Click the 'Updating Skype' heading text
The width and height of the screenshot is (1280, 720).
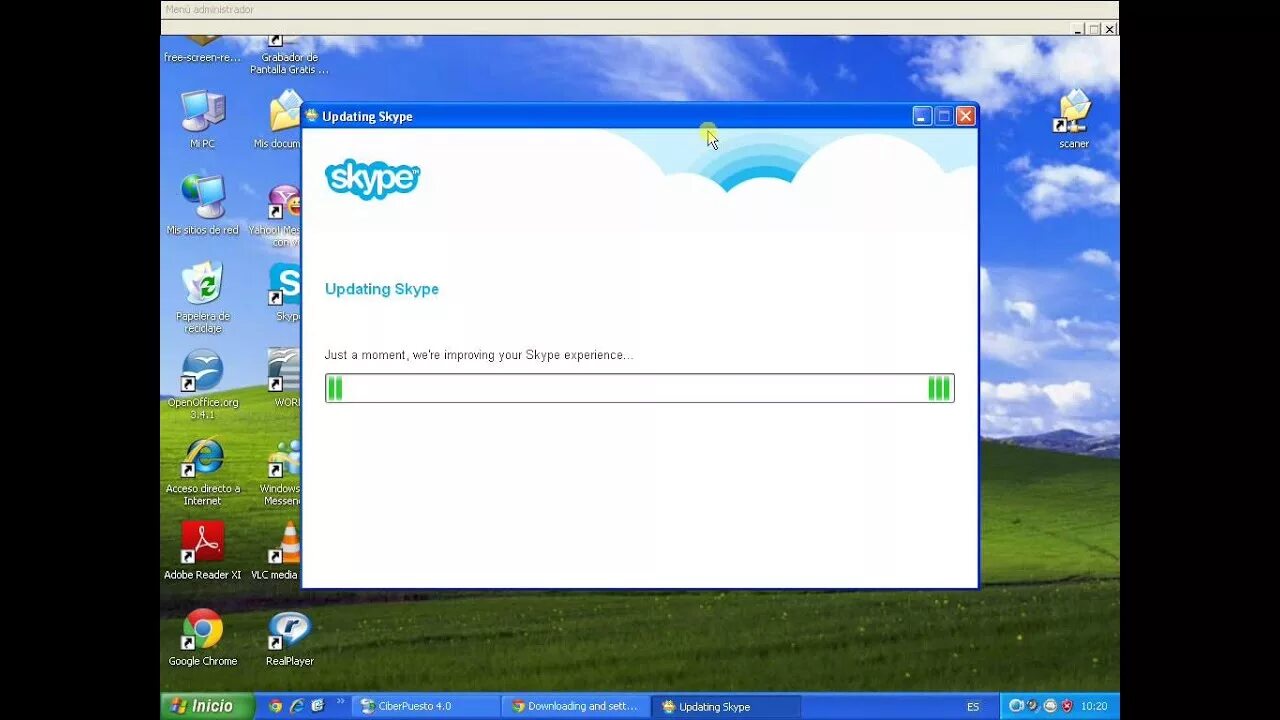[x=382, y=289]
